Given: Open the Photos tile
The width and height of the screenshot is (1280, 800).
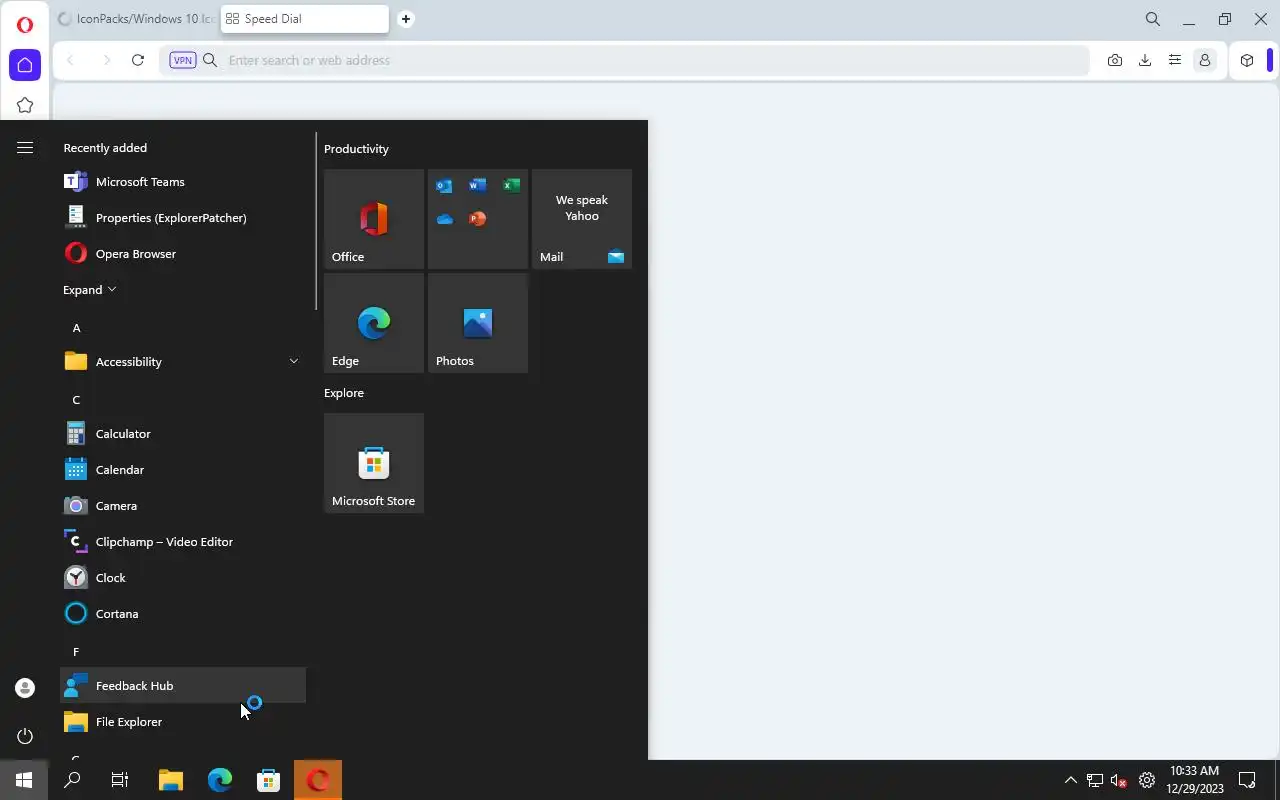Looking at the screenshot, I should [478, 323].
